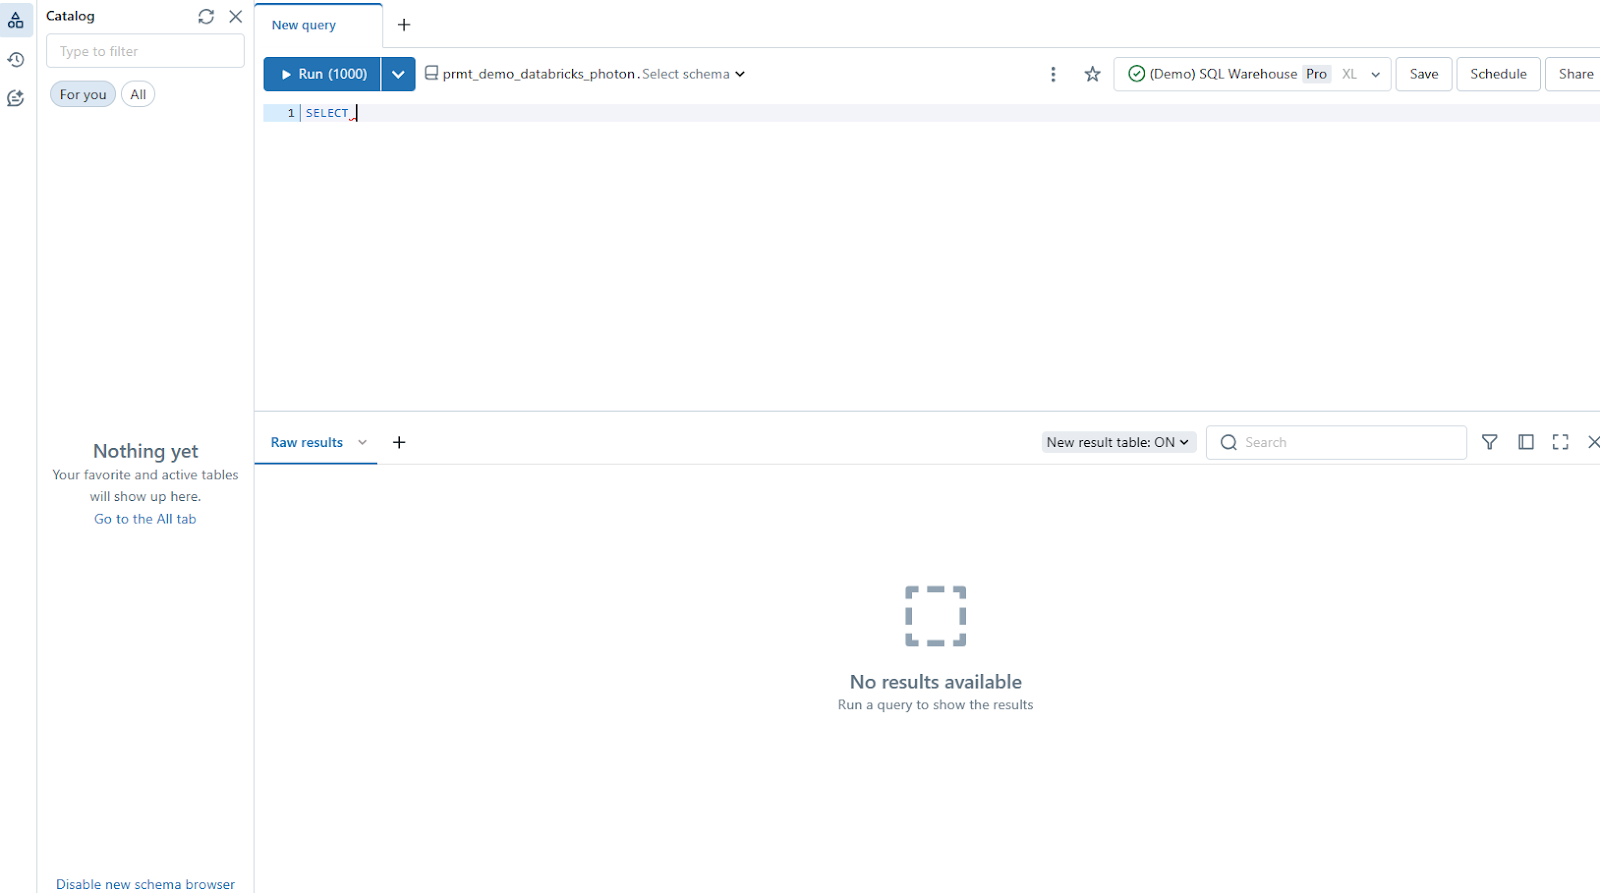Click the Save button
The image size is (1600, 893).
[x=1424, y=74]
